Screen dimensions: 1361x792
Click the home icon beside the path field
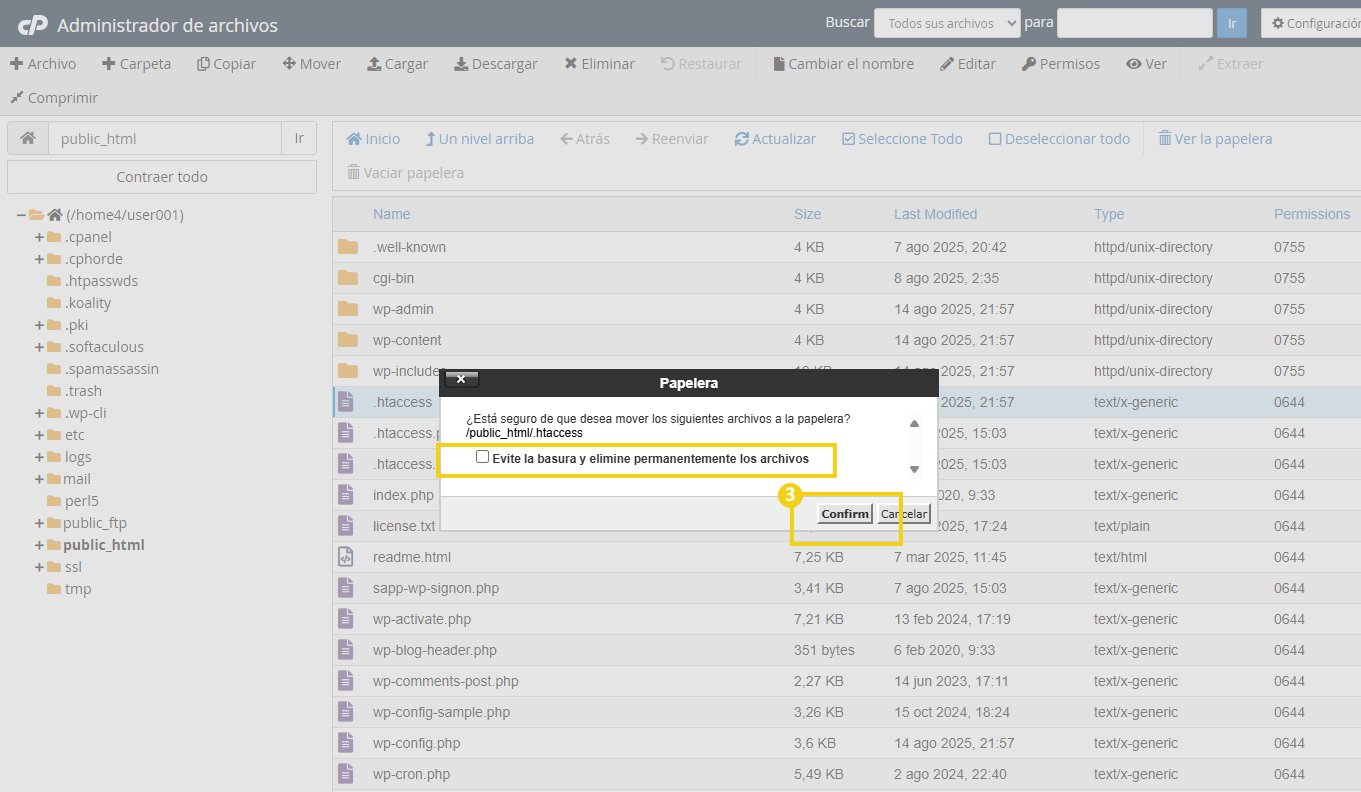coord(27,136)
